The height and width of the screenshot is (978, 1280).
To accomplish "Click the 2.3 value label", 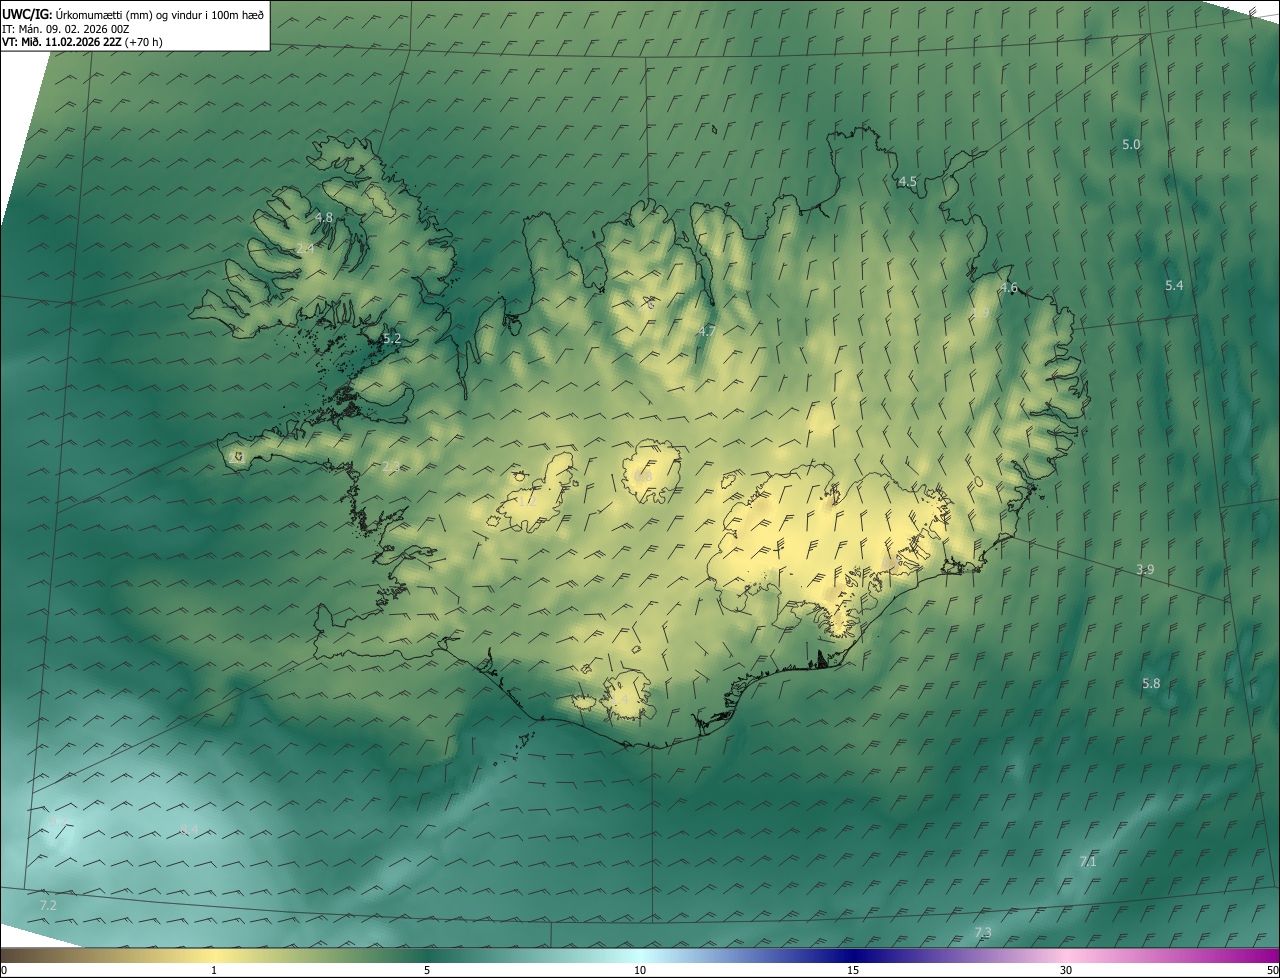I will point(391,466).
